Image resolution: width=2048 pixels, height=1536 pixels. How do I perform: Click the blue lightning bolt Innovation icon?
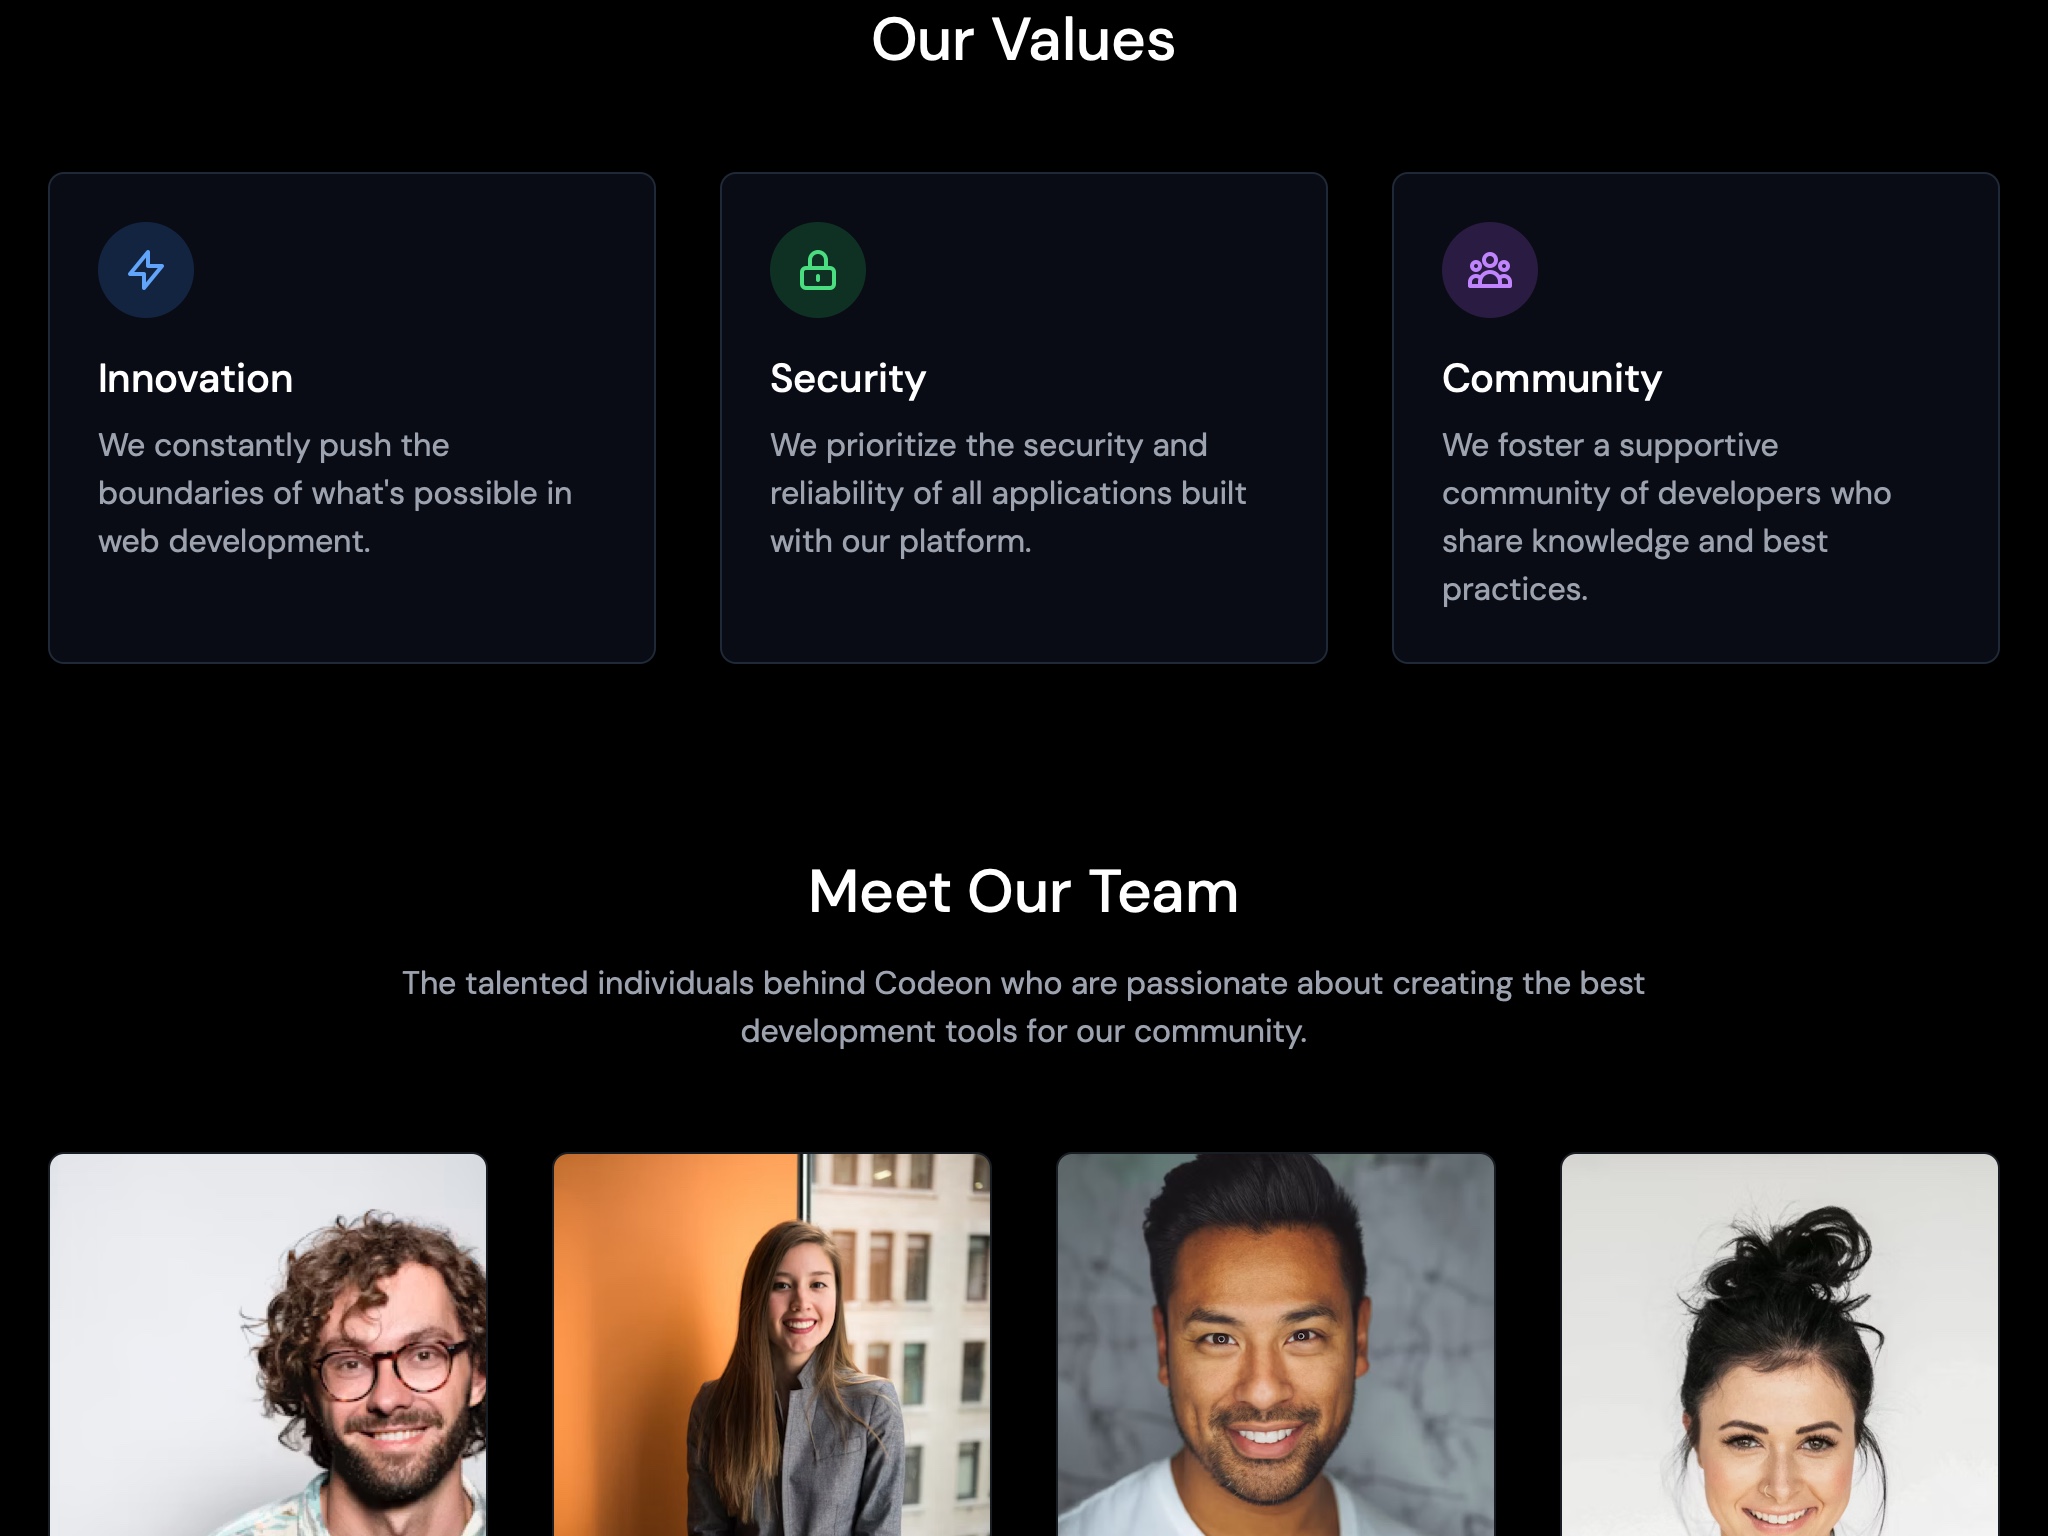[146, 270]
